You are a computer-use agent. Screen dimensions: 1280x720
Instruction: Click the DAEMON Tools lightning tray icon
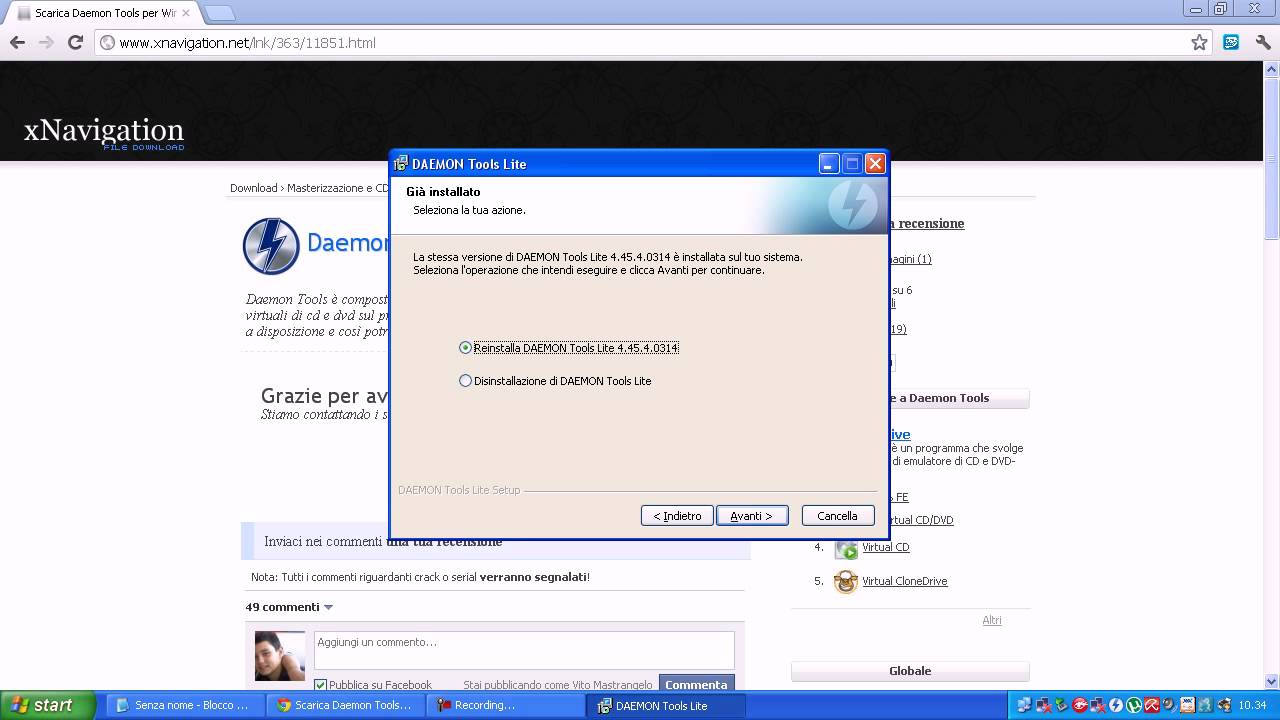point(1116,705)
